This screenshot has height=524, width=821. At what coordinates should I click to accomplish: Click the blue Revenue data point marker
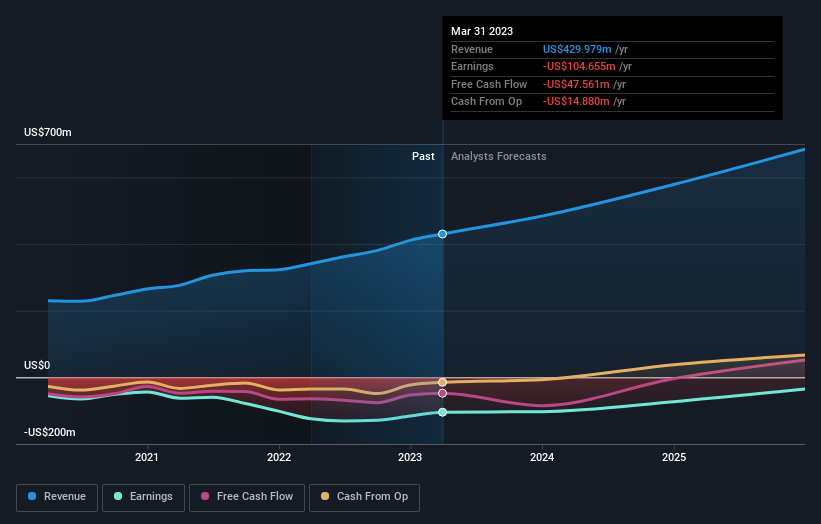pyautogui.click(x=442, y=234)
